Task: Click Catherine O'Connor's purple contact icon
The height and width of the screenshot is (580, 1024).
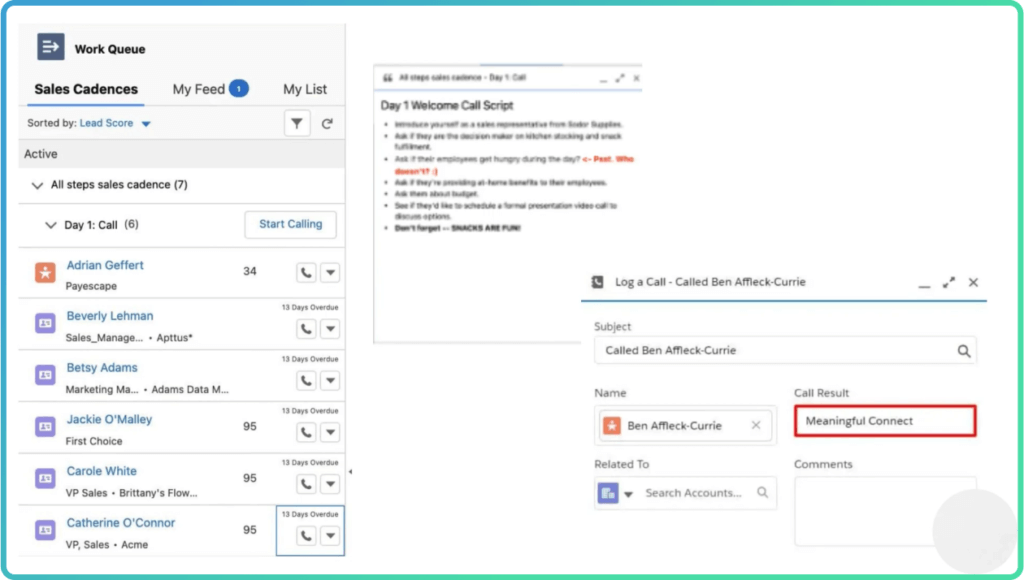Action: point(45,530)
